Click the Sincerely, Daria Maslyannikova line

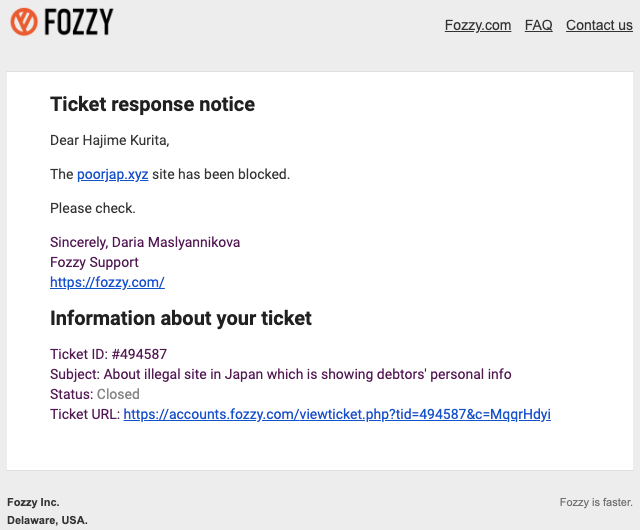click(145, 242)
